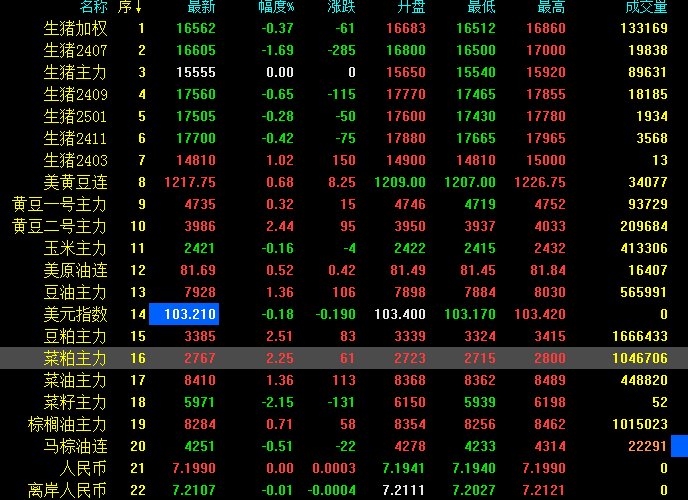
Task: Click the volume value 413306
Action: 644,248
